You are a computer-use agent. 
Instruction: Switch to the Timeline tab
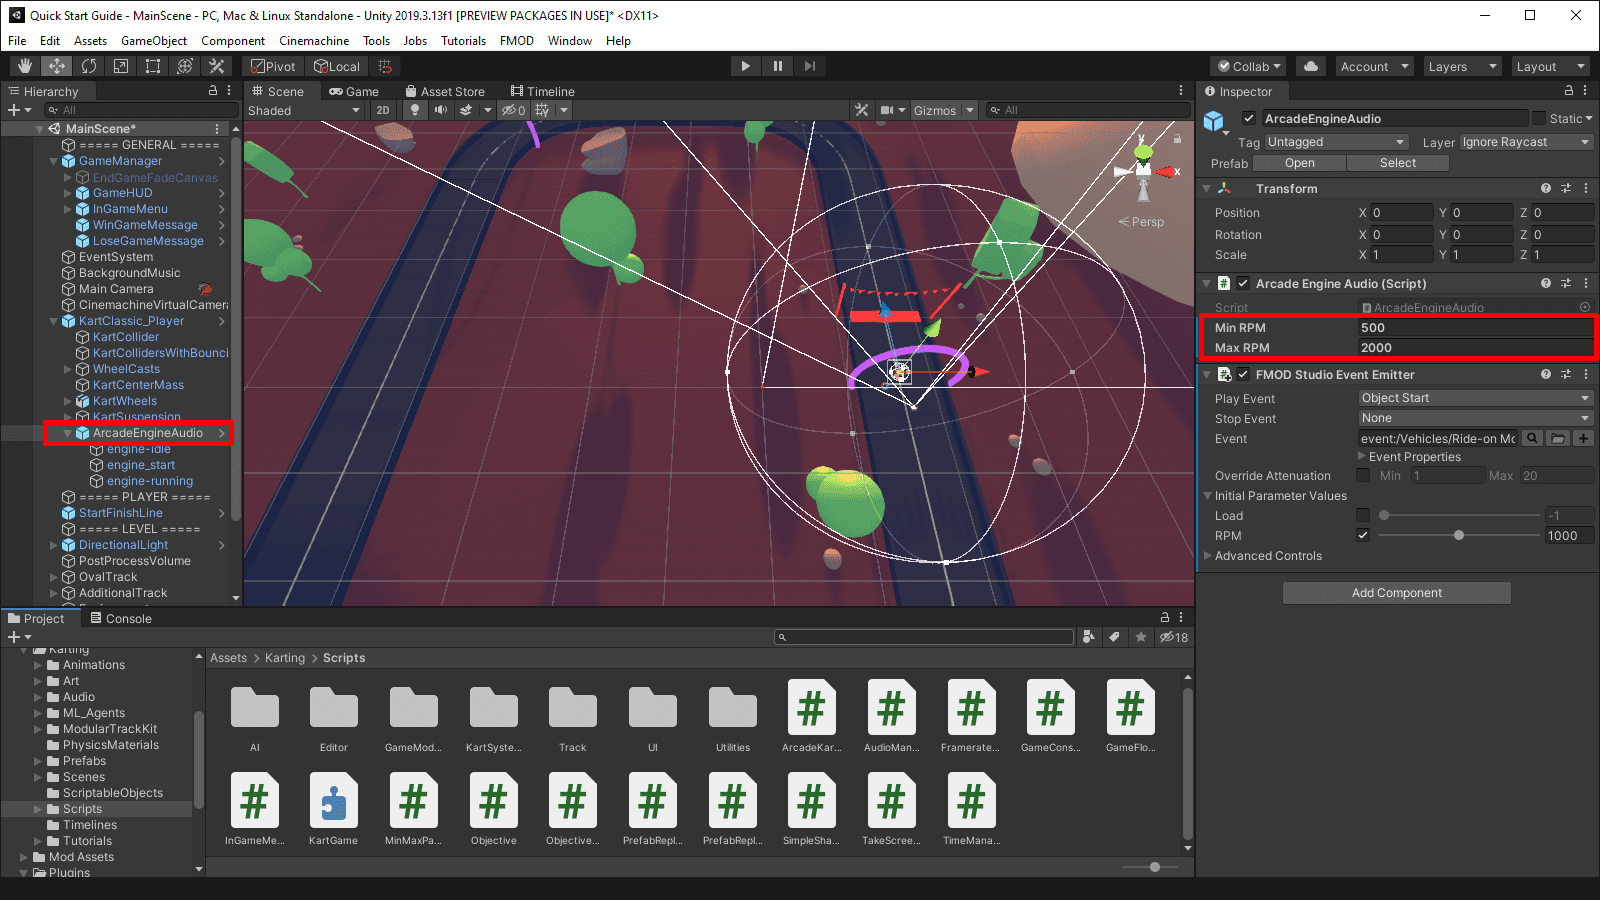pos(542,91)
